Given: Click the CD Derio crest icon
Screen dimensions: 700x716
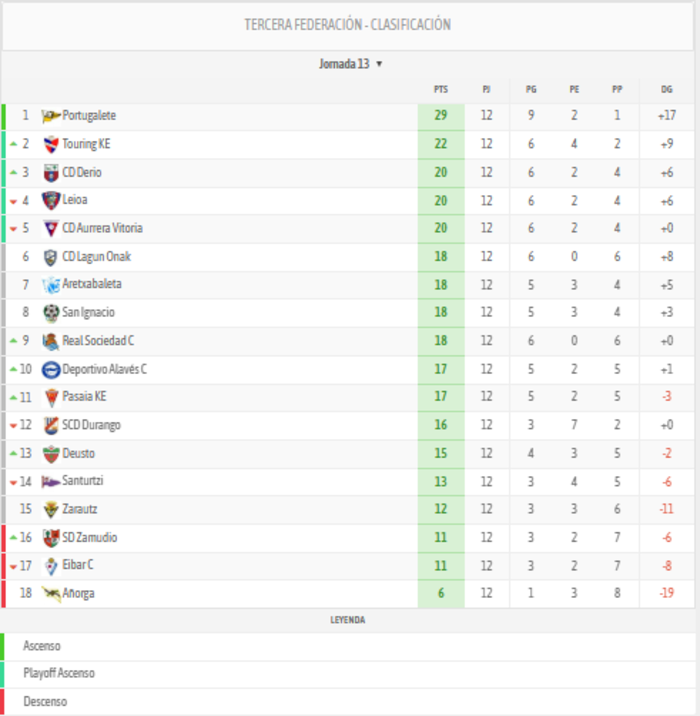Looking at the screenshot, I should [x=51, y=172].
